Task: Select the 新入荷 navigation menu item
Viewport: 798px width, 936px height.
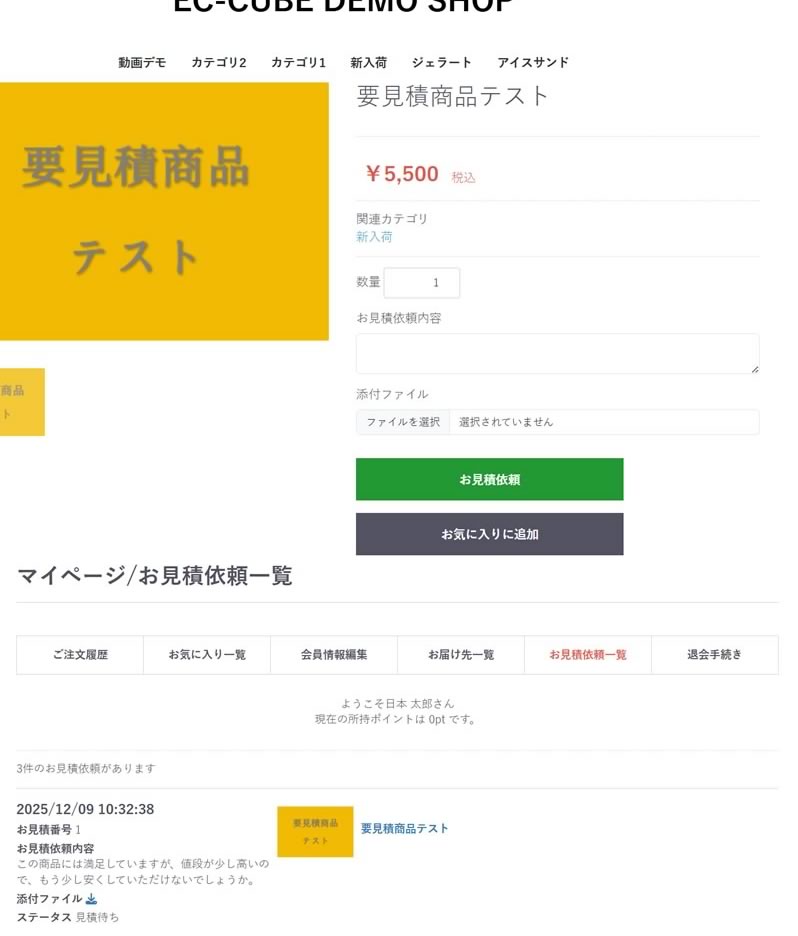Action: point(368,62)
